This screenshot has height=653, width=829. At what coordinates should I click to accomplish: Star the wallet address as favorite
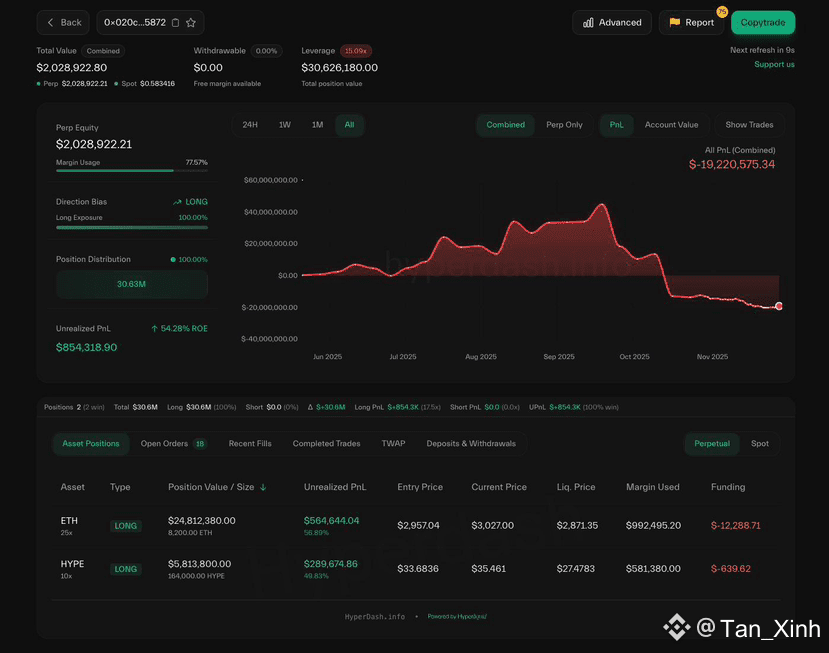point(191,23)
